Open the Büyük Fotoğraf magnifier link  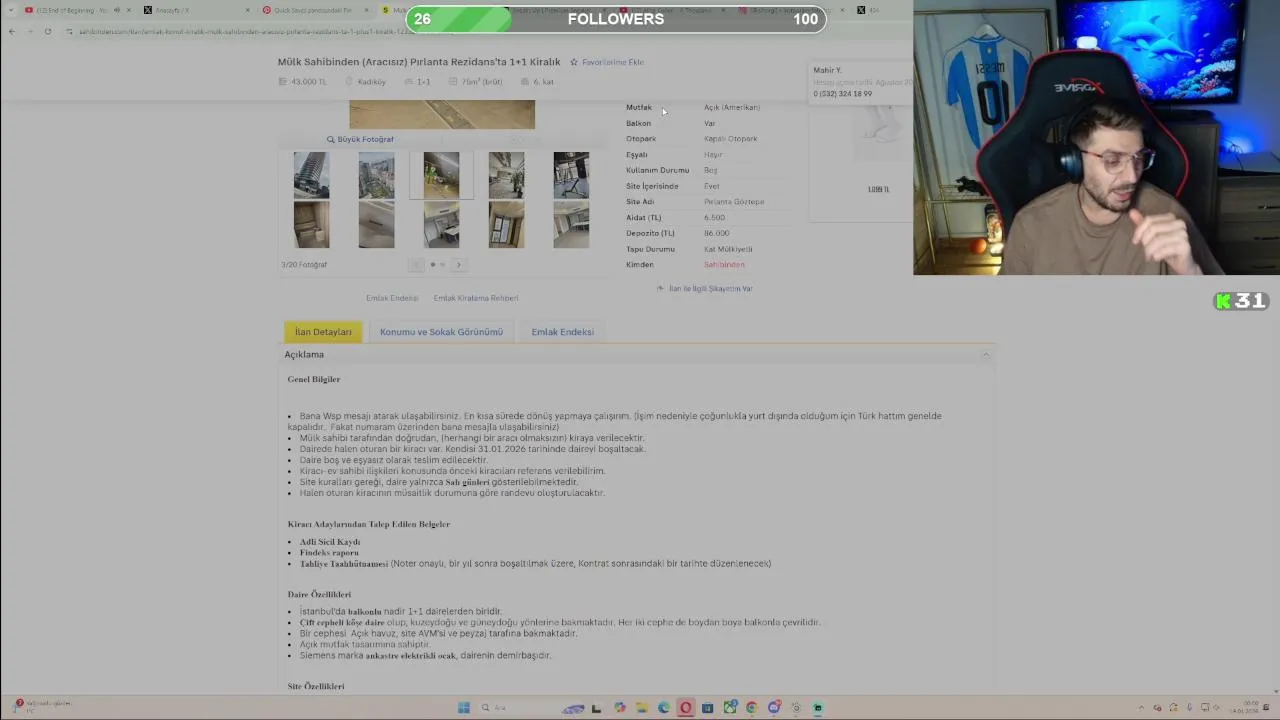pos(360,139)
